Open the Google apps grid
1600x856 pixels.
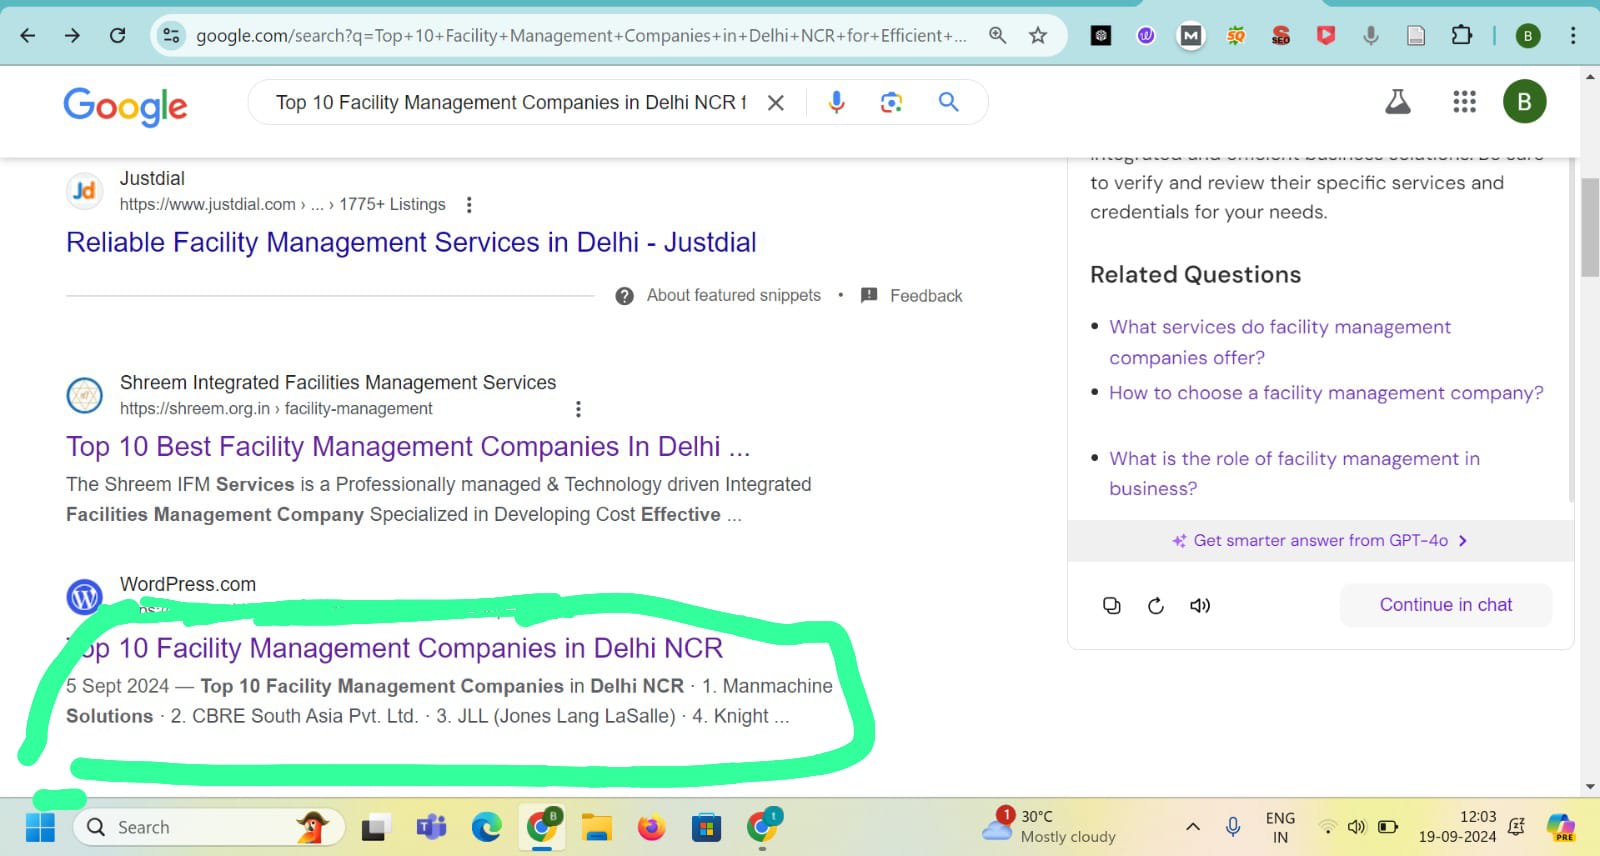(1464, 102)
